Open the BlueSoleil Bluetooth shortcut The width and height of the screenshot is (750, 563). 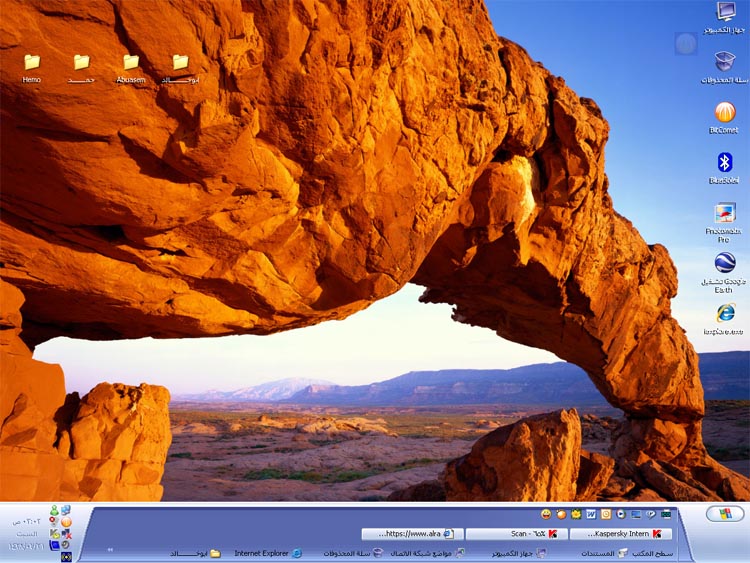click(725, 168)
